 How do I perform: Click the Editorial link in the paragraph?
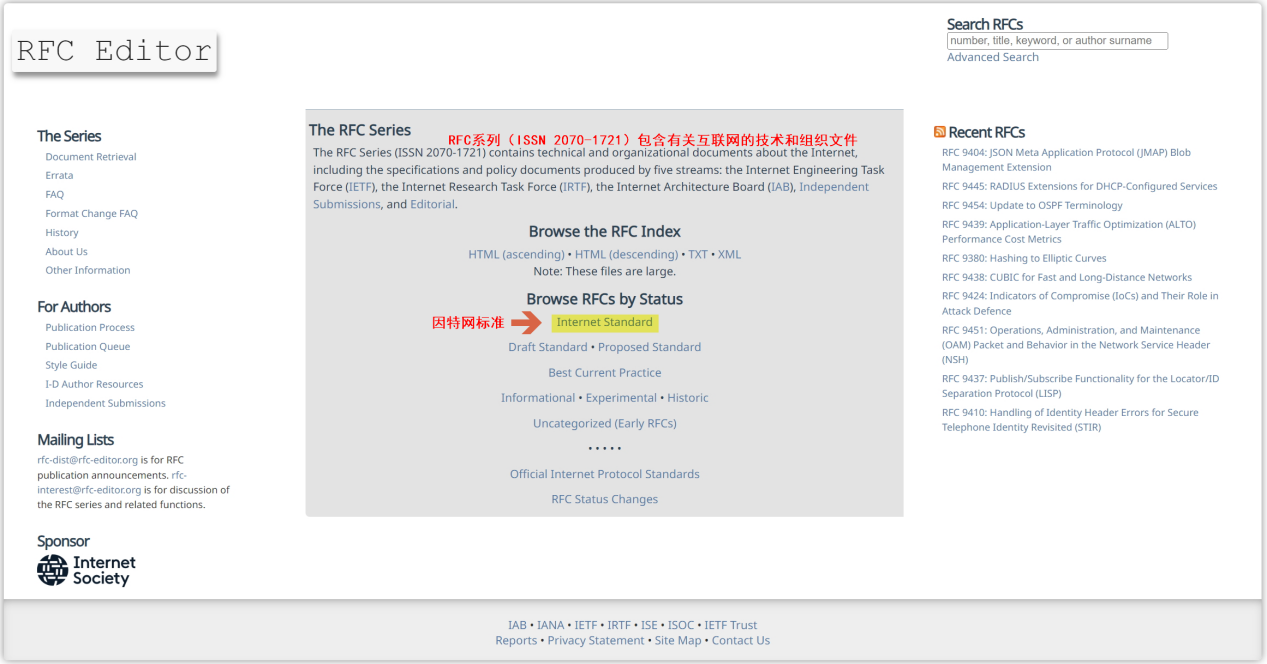point(432,204)
